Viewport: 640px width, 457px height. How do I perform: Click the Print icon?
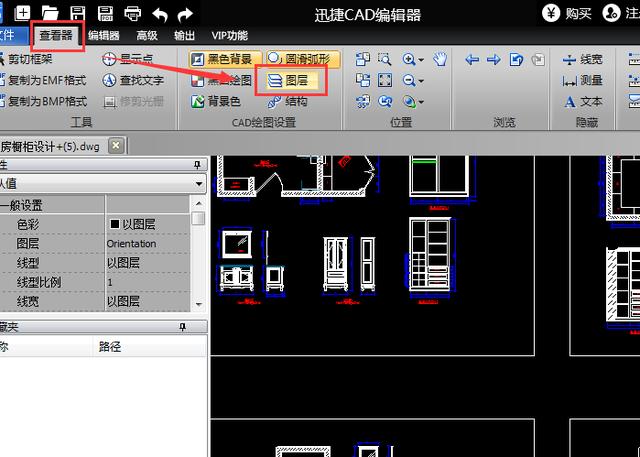[133, 14]
